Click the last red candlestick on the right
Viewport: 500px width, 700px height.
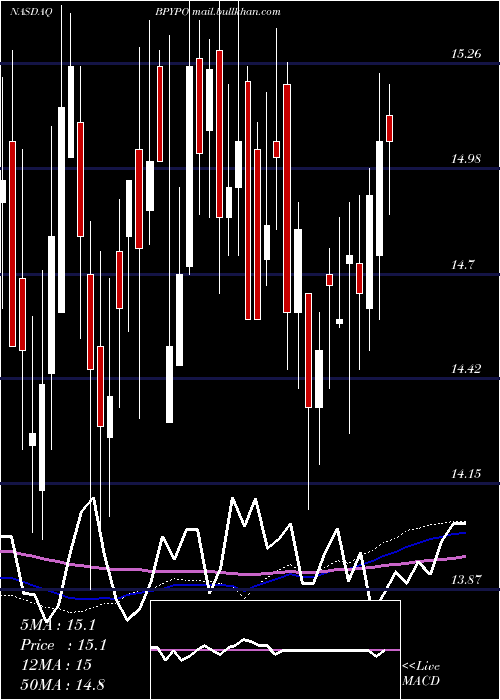point(389,129)
